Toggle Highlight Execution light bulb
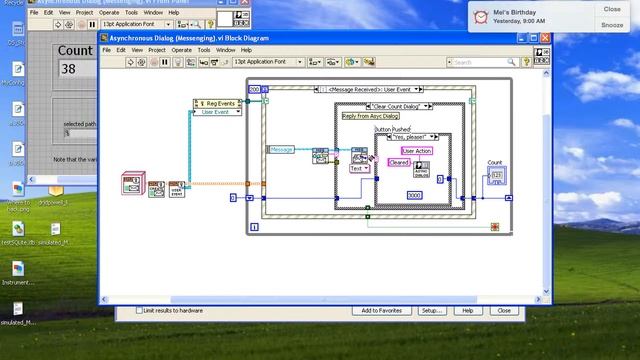Viewport: 640px width, 360px height. tap(178, 62)
